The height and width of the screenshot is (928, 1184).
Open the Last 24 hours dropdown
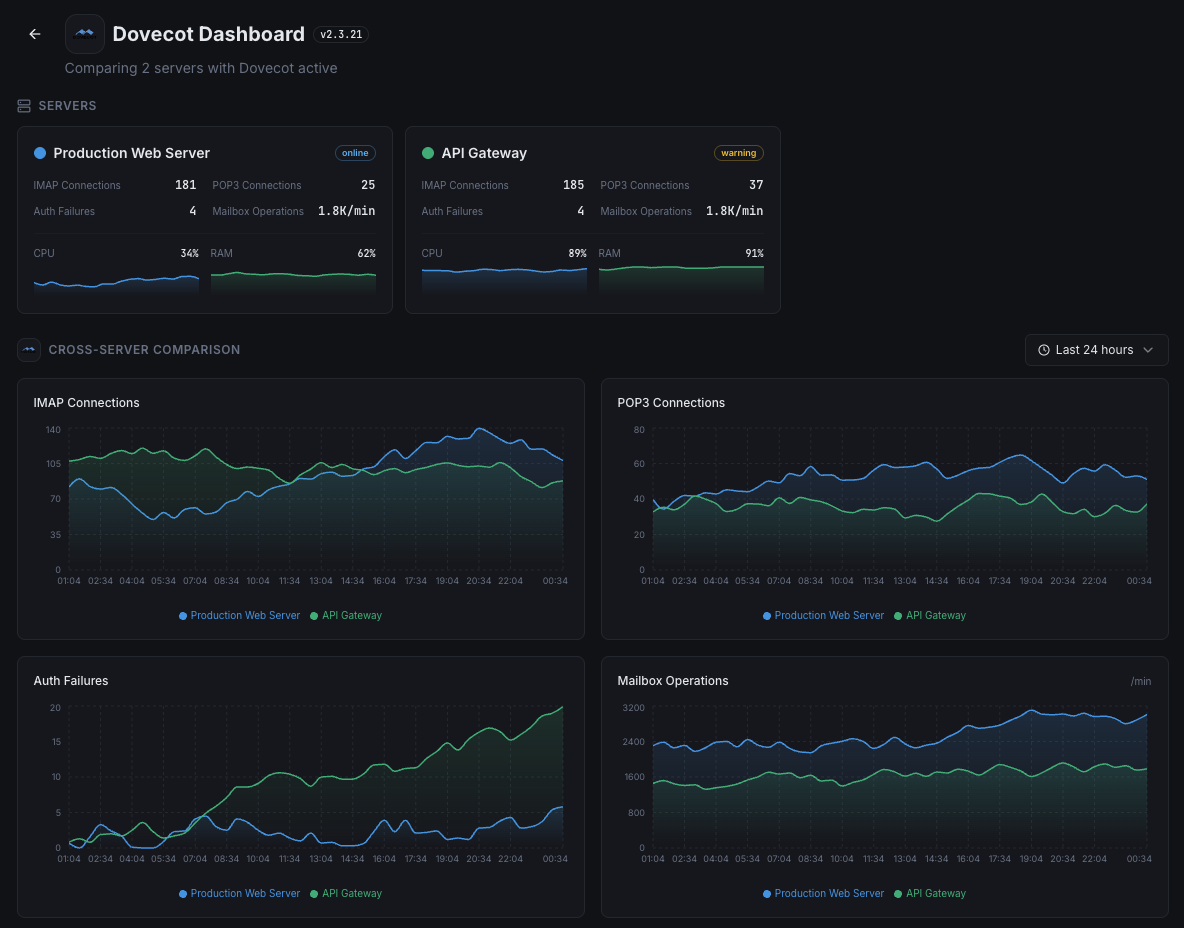click(1095, 350)
